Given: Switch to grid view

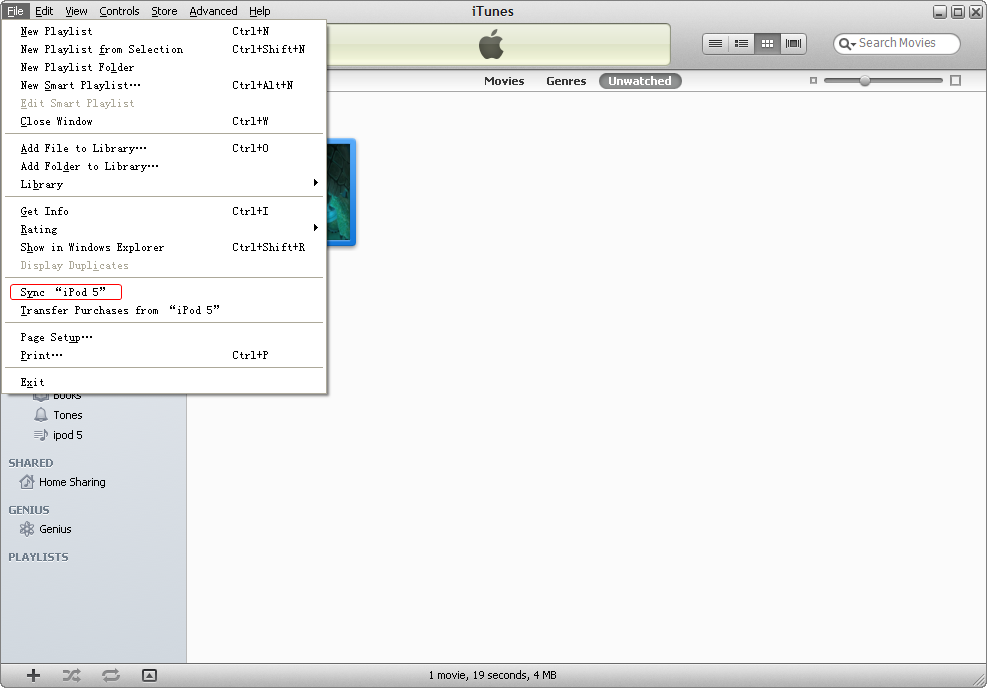Looking at the screenshot, I should coord(767,43).
